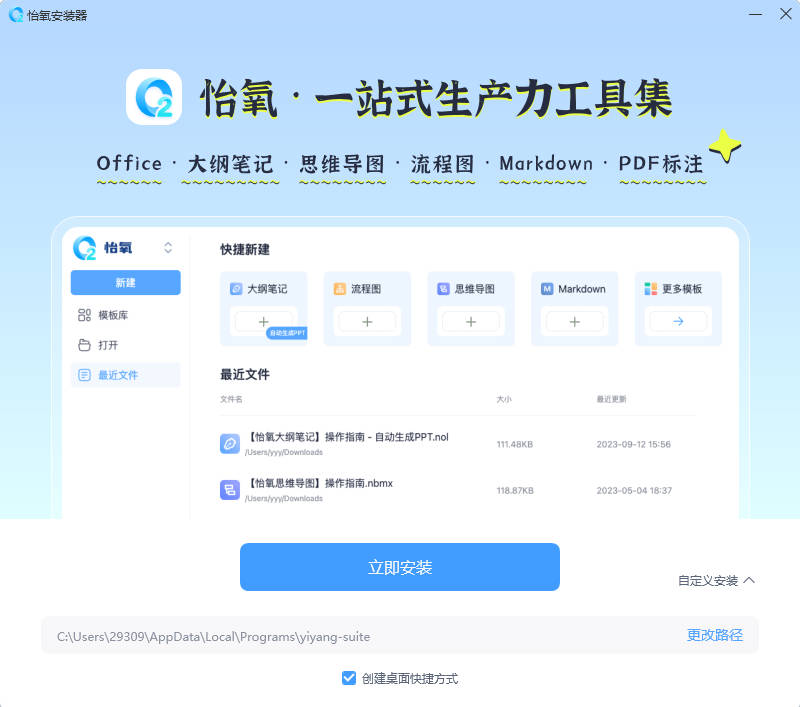
Task: Click the 最近文件 heading above file table
Action: (245, 374)
